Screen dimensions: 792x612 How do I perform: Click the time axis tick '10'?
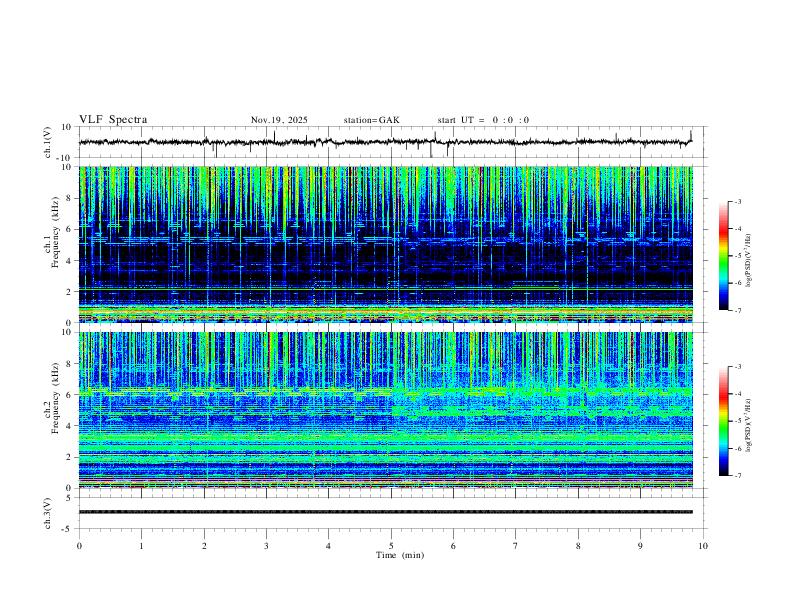click(703, 546)
